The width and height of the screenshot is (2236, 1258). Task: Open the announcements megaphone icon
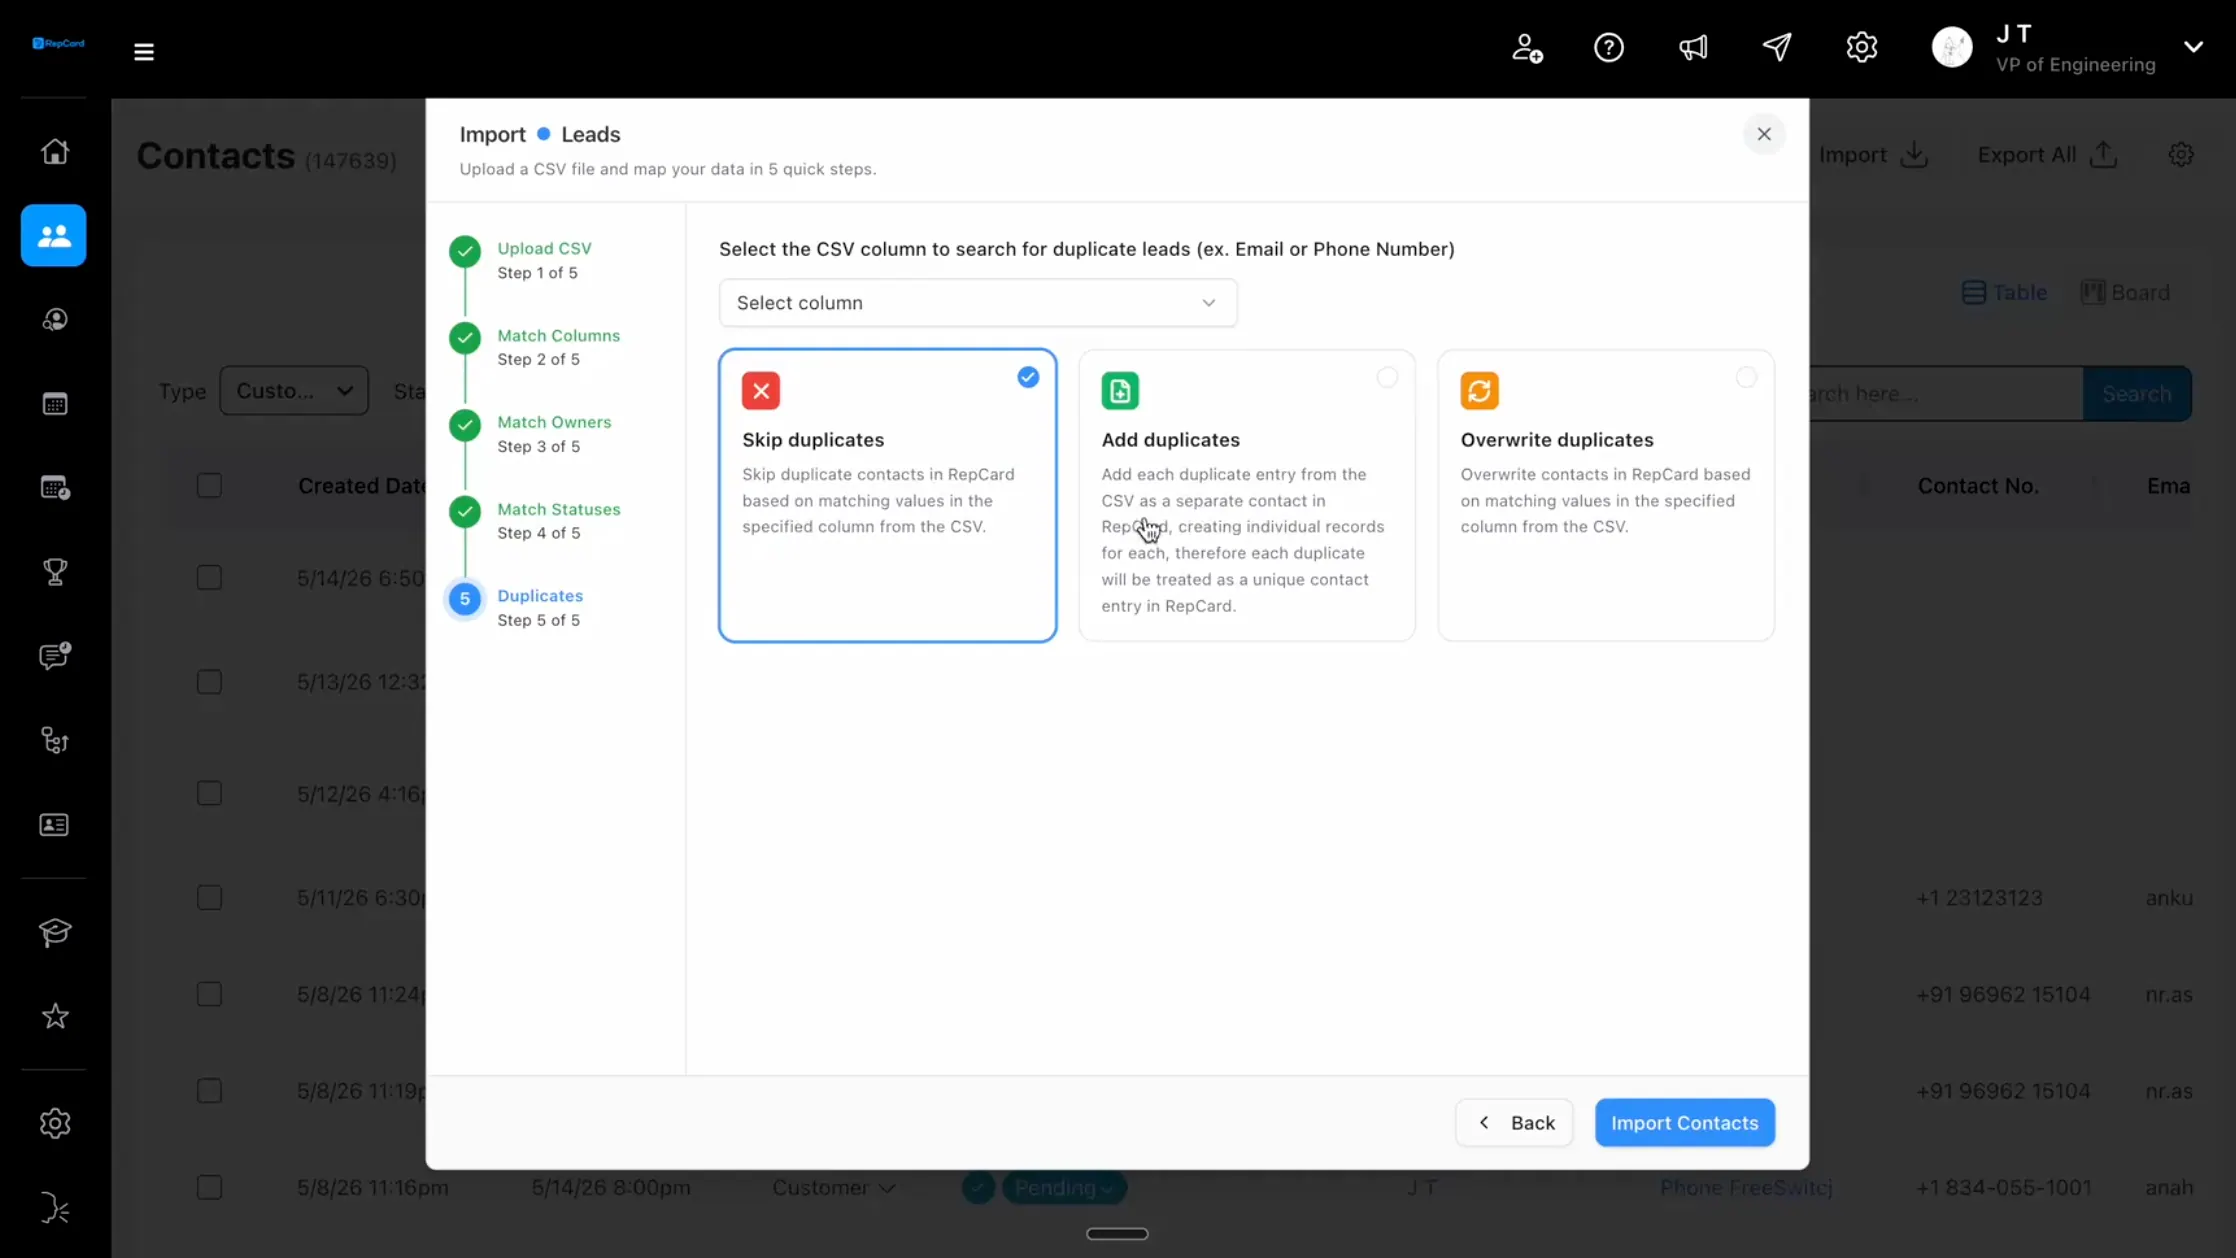pos(1693,47)
